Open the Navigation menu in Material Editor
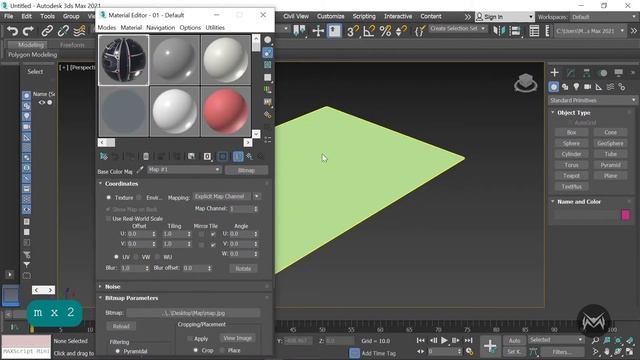 (x=160, y=28)
